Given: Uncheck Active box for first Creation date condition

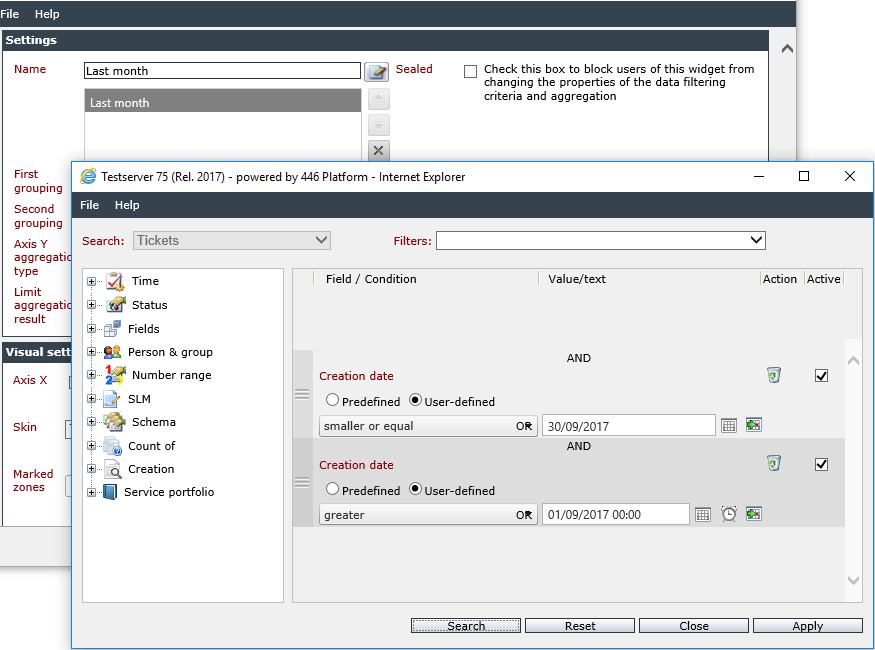Looking at the screenshot, I should [x=821, y=375].
